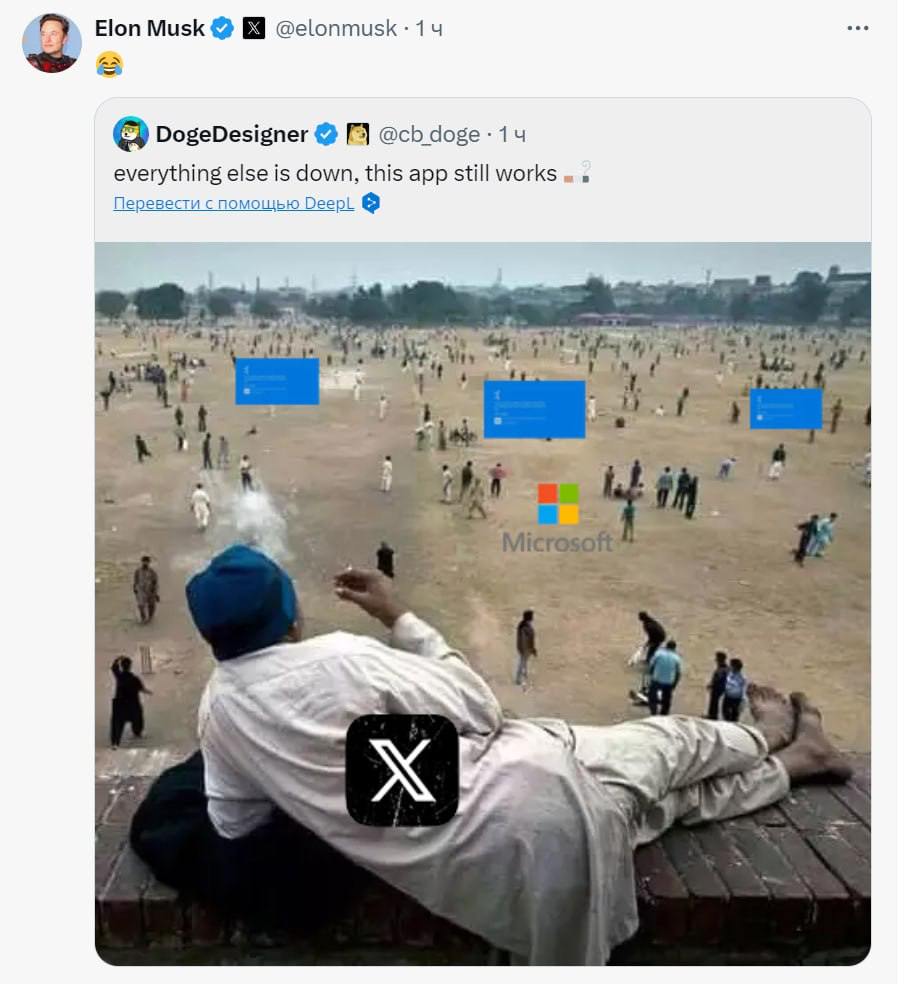Click the post timestamp next to @elonmusk

pyautogui.click(x=429, y=29)
